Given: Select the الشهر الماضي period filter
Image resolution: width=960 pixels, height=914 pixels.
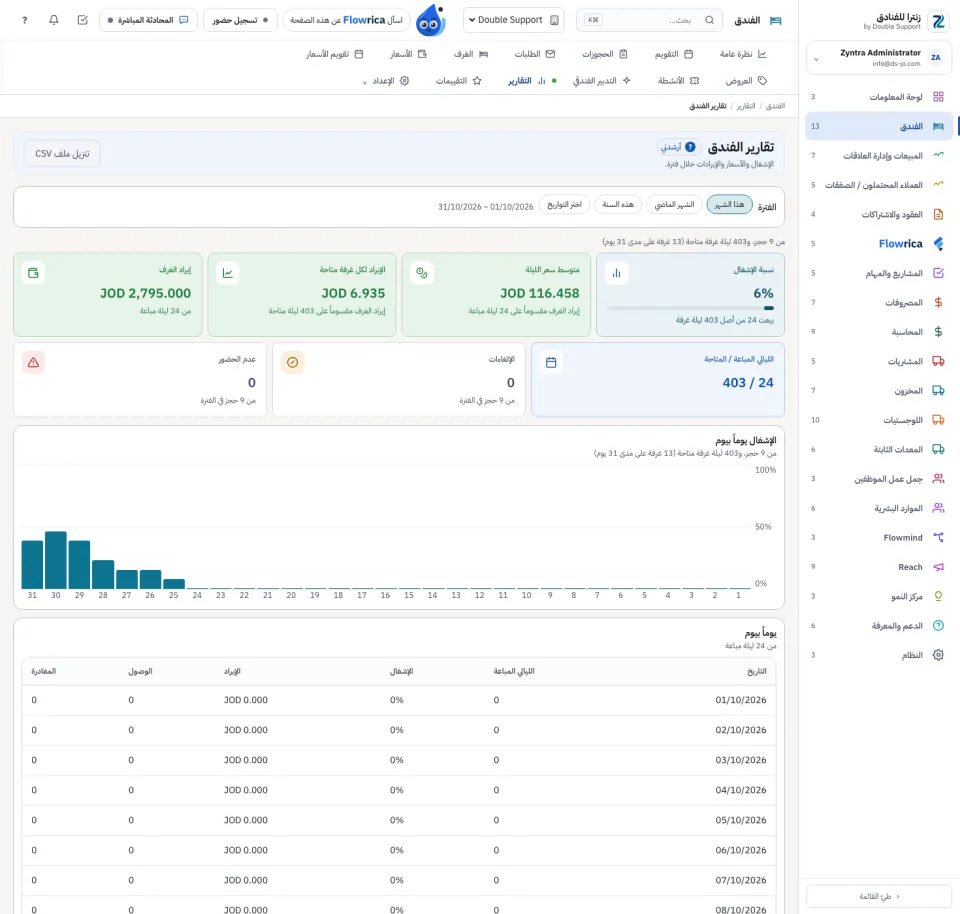Looking at the screenshot, I should tap(674, 204).
